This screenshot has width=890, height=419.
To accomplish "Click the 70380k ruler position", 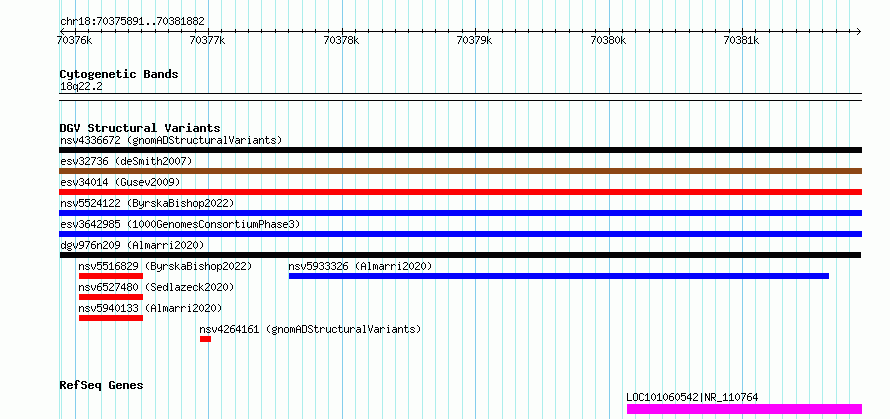I will click(608, 40).
